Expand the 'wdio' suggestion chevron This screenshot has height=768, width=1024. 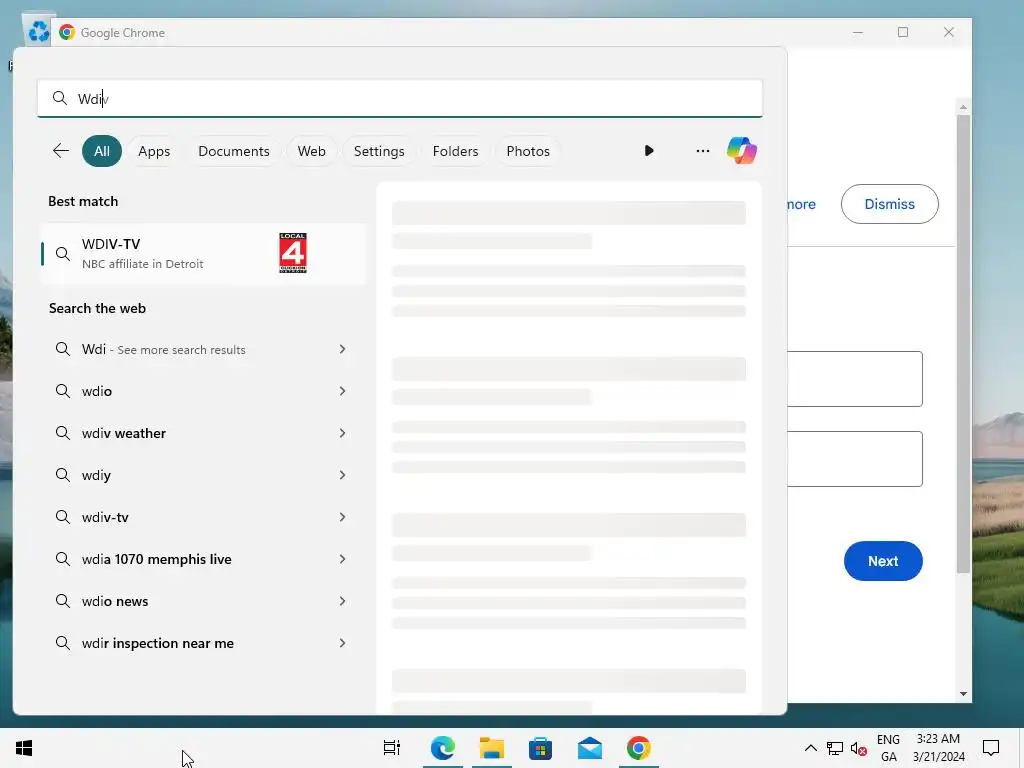[x=342, y=391]
